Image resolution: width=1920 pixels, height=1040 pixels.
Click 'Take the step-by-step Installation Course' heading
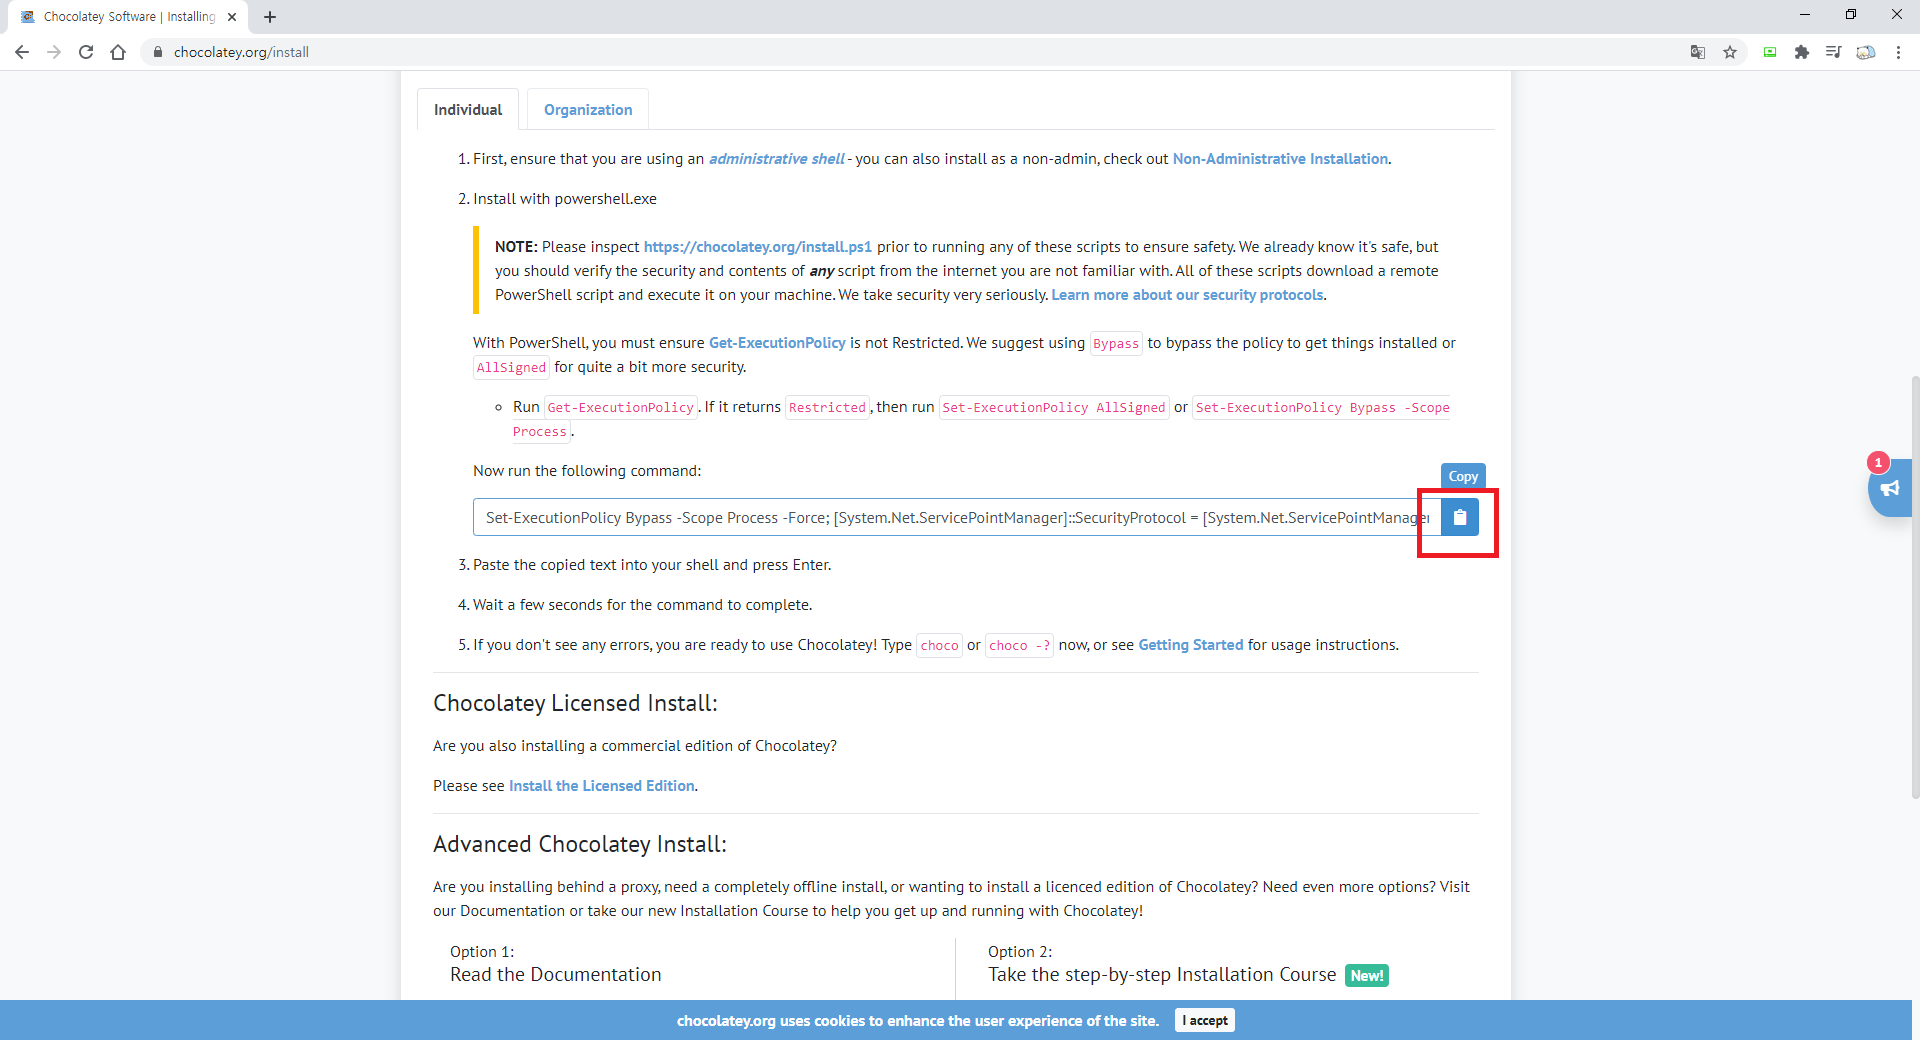1162,975
